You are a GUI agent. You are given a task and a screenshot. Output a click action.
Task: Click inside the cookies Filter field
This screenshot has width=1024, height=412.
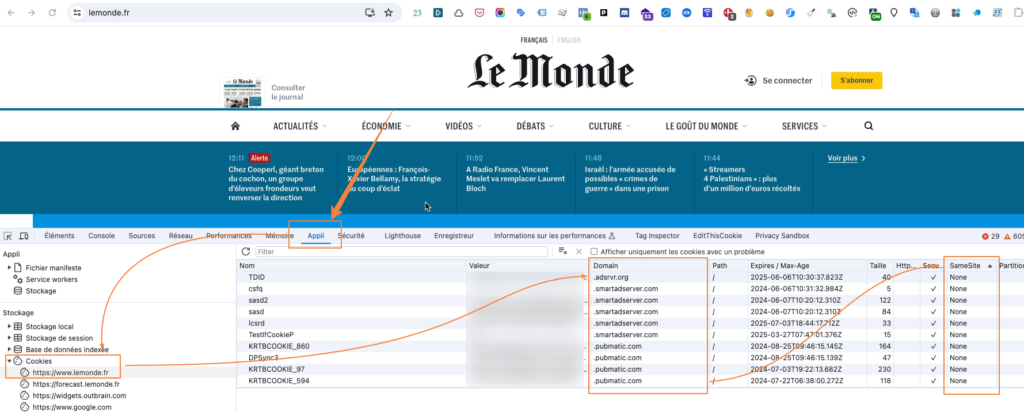tap(401, 251)
